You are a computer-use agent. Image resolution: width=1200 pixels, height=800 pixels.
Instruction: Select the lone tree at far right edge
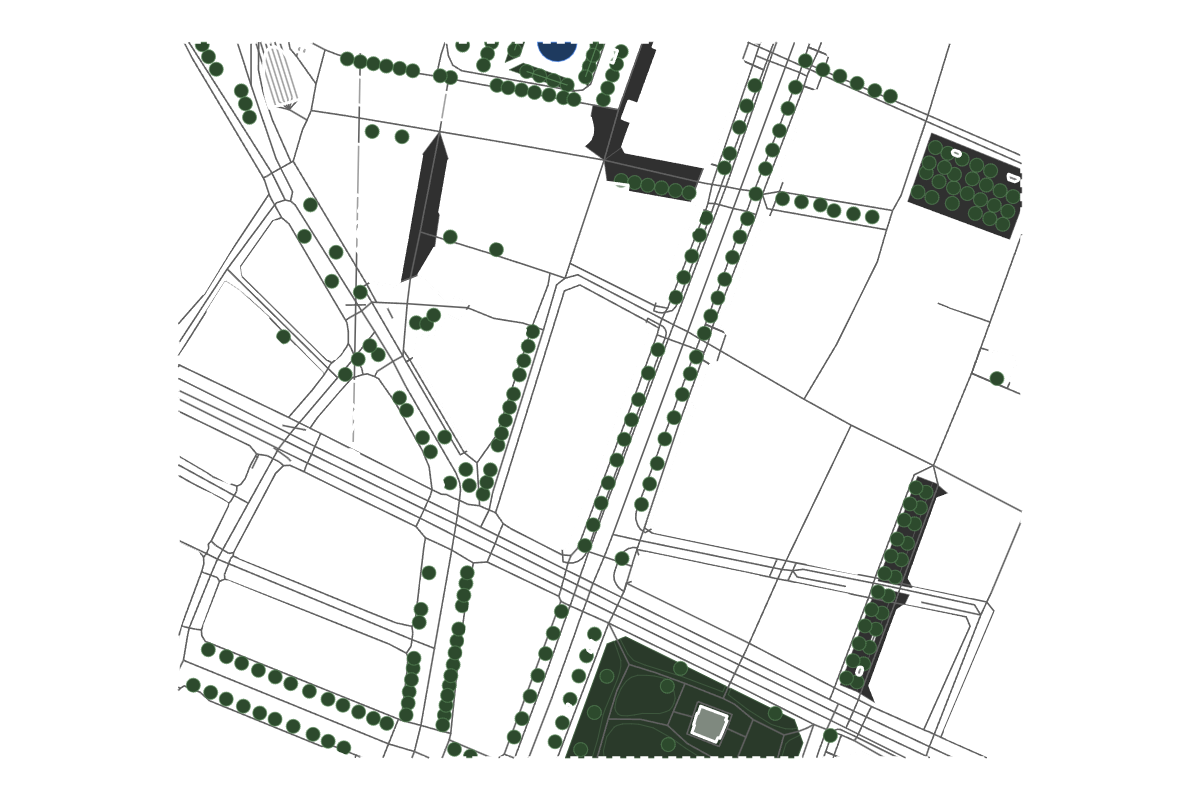[x=997, y=378]
